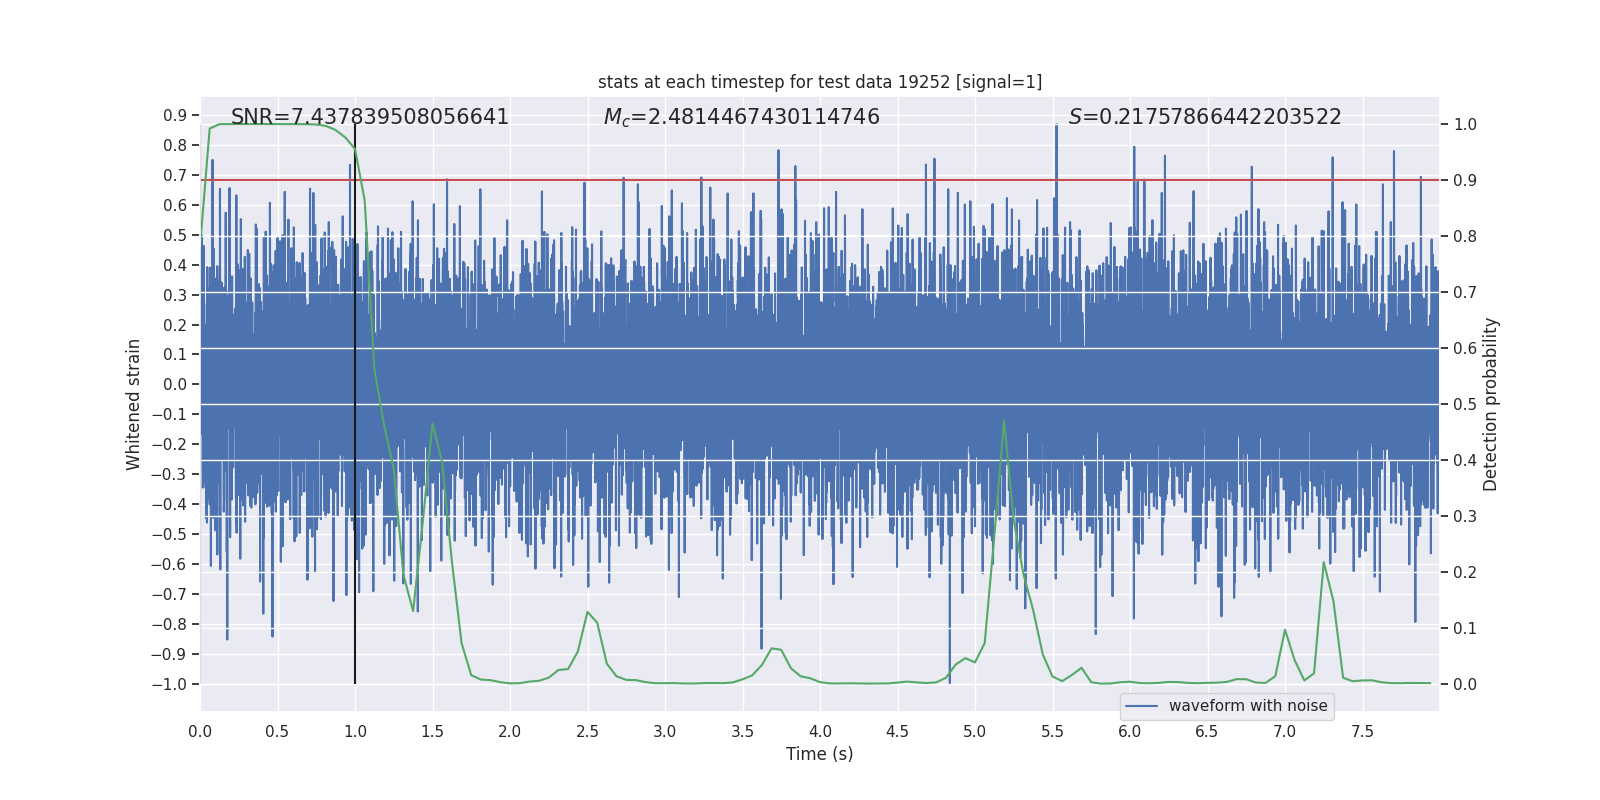Viewport: 1600px width, 800px height.
Task: Click the x-axis tick label 3.5
Action: tap(742, 732)
